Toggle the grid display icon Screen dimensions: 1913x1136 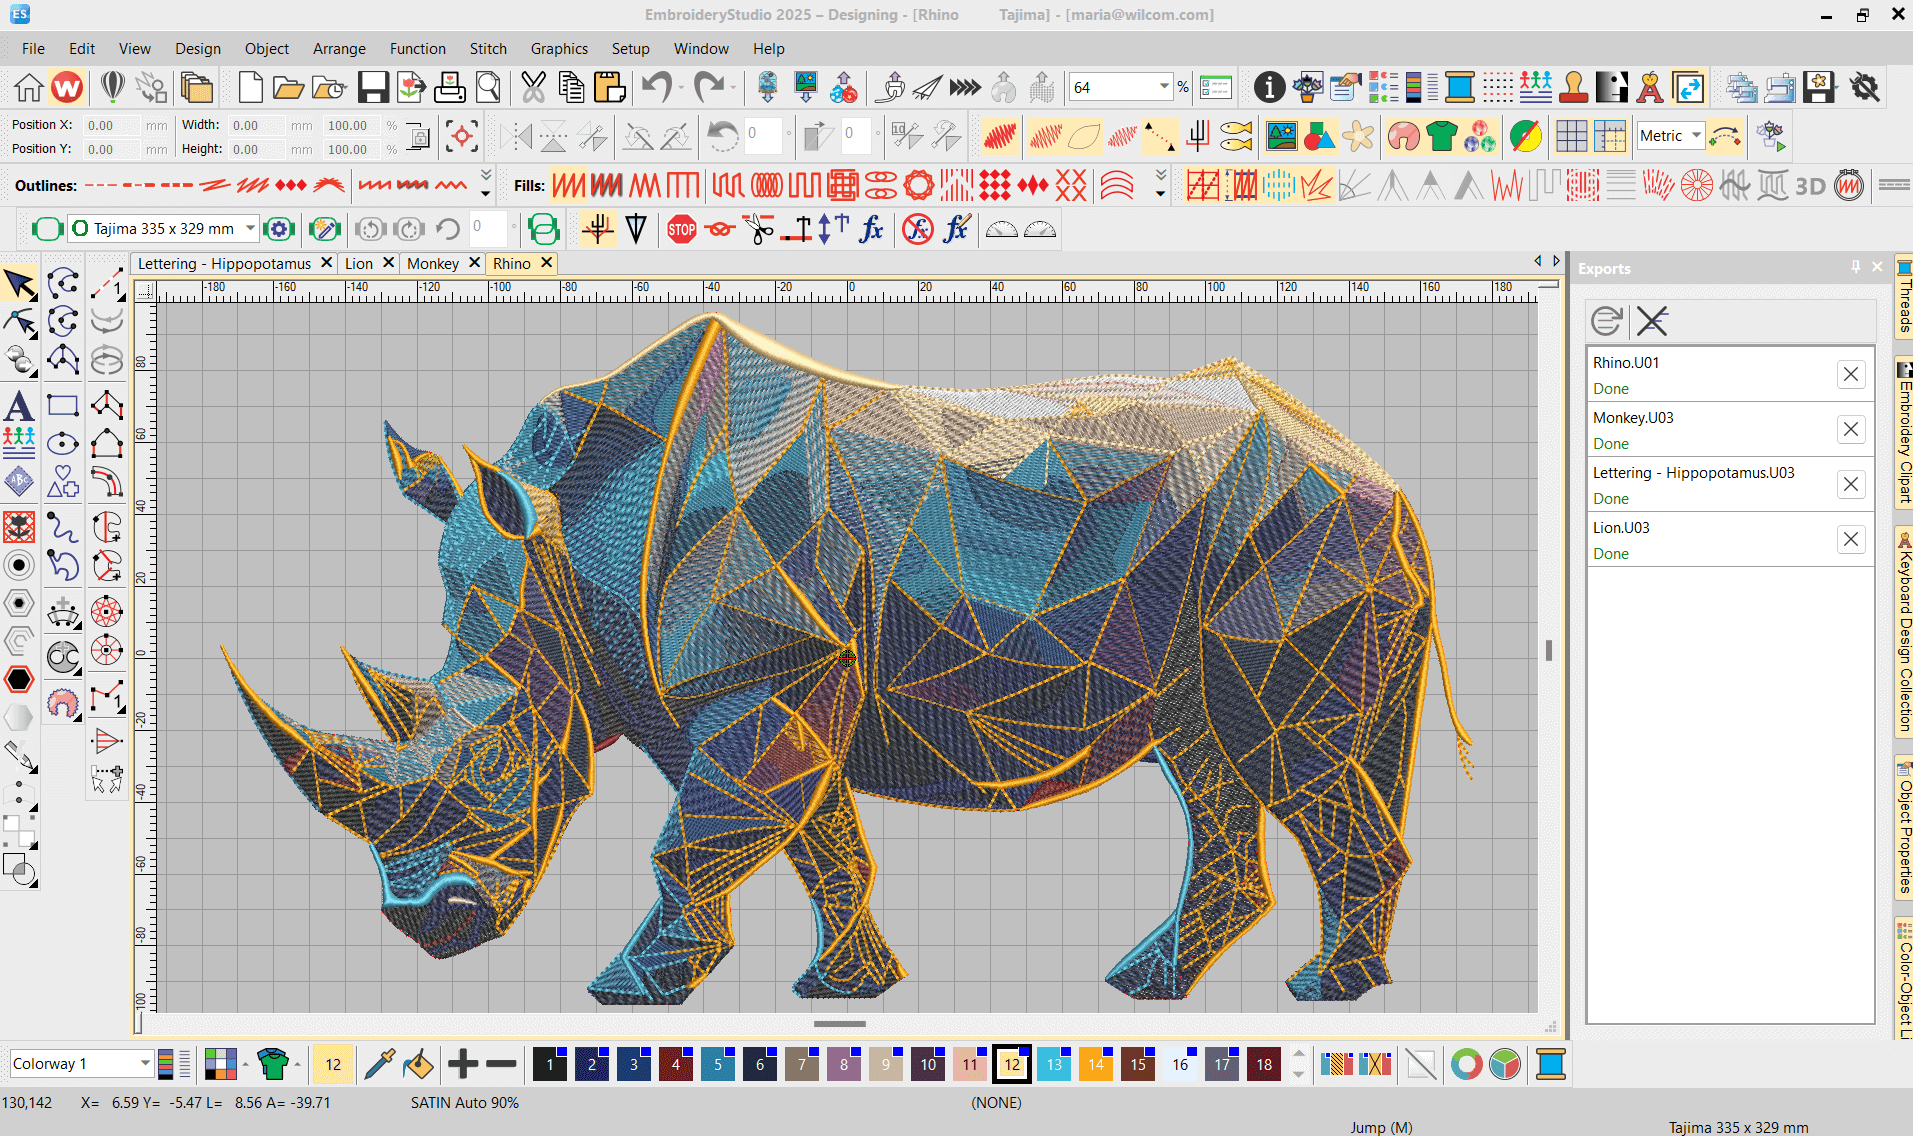coord(1571,137)
